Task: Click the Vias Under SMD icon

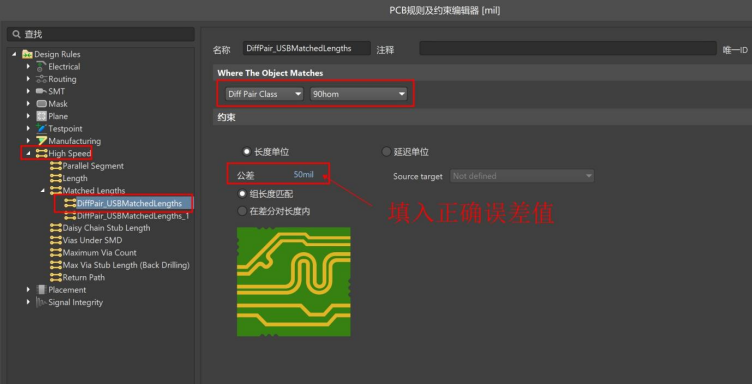Action: pos(56,240)
